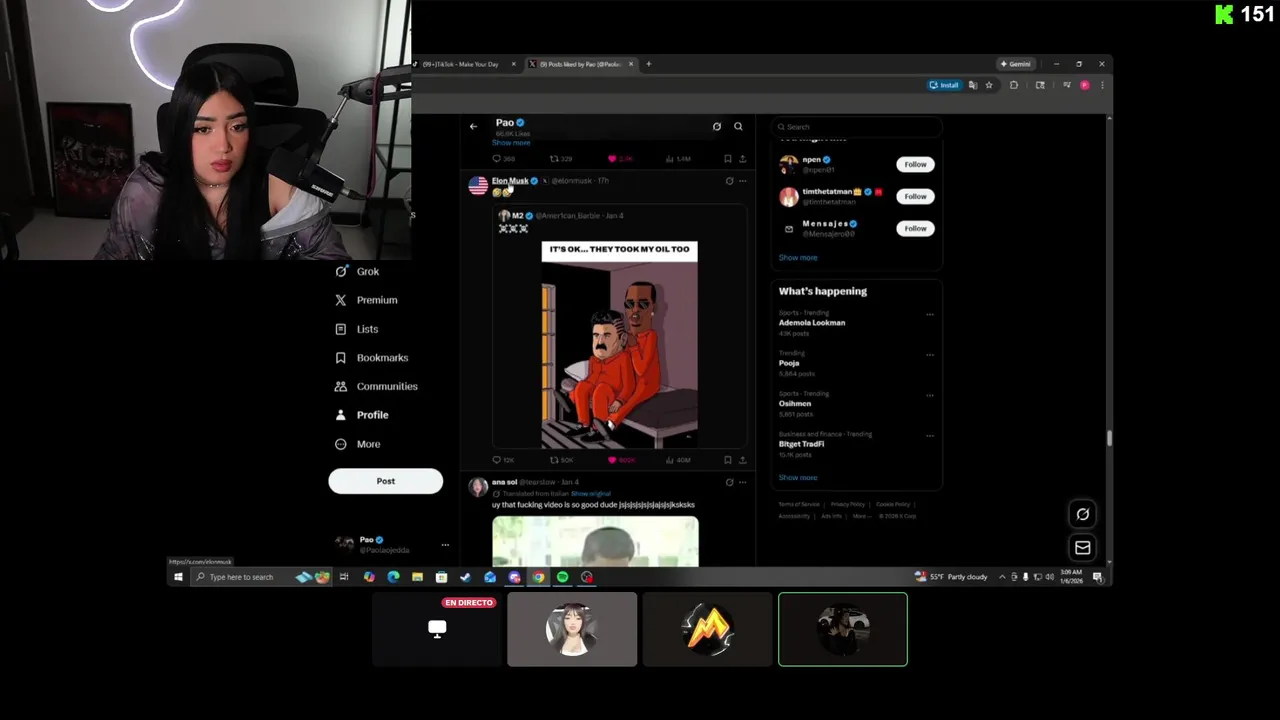Viewport: 1280px width, 720px height.
Task: Follow the timthetatman account
Action: 915,196
